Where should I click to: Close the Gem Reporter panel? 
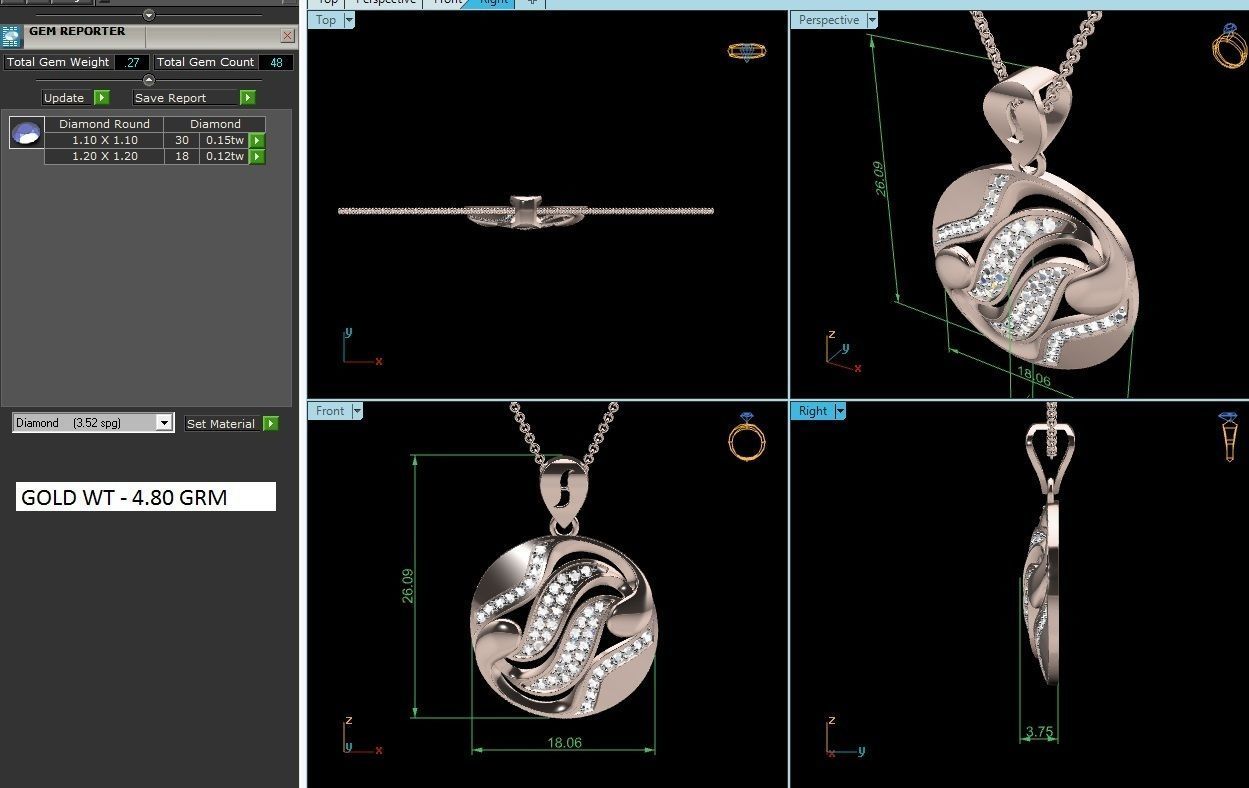click(x=287, y=36)
